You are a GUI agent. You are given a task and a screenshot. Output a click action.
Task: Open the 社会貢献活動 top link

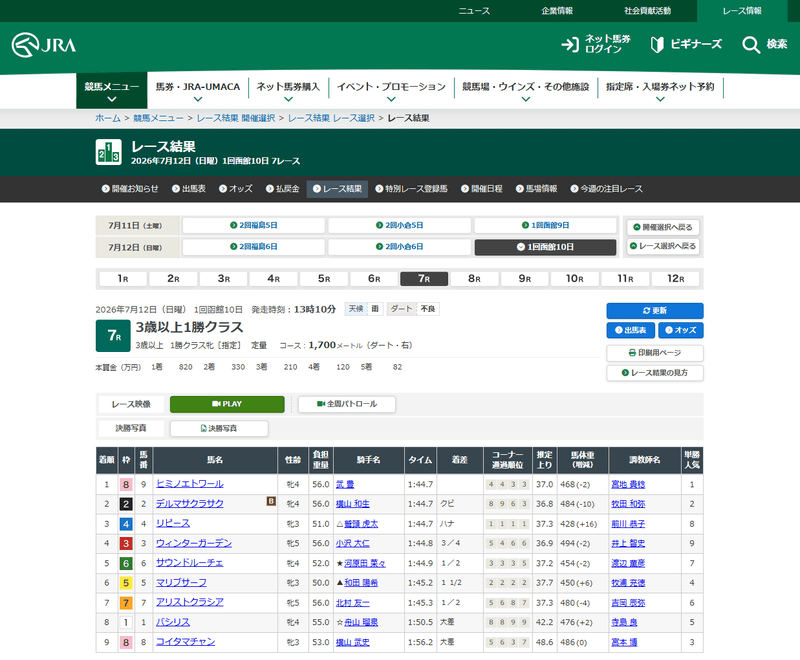[647, 11]
